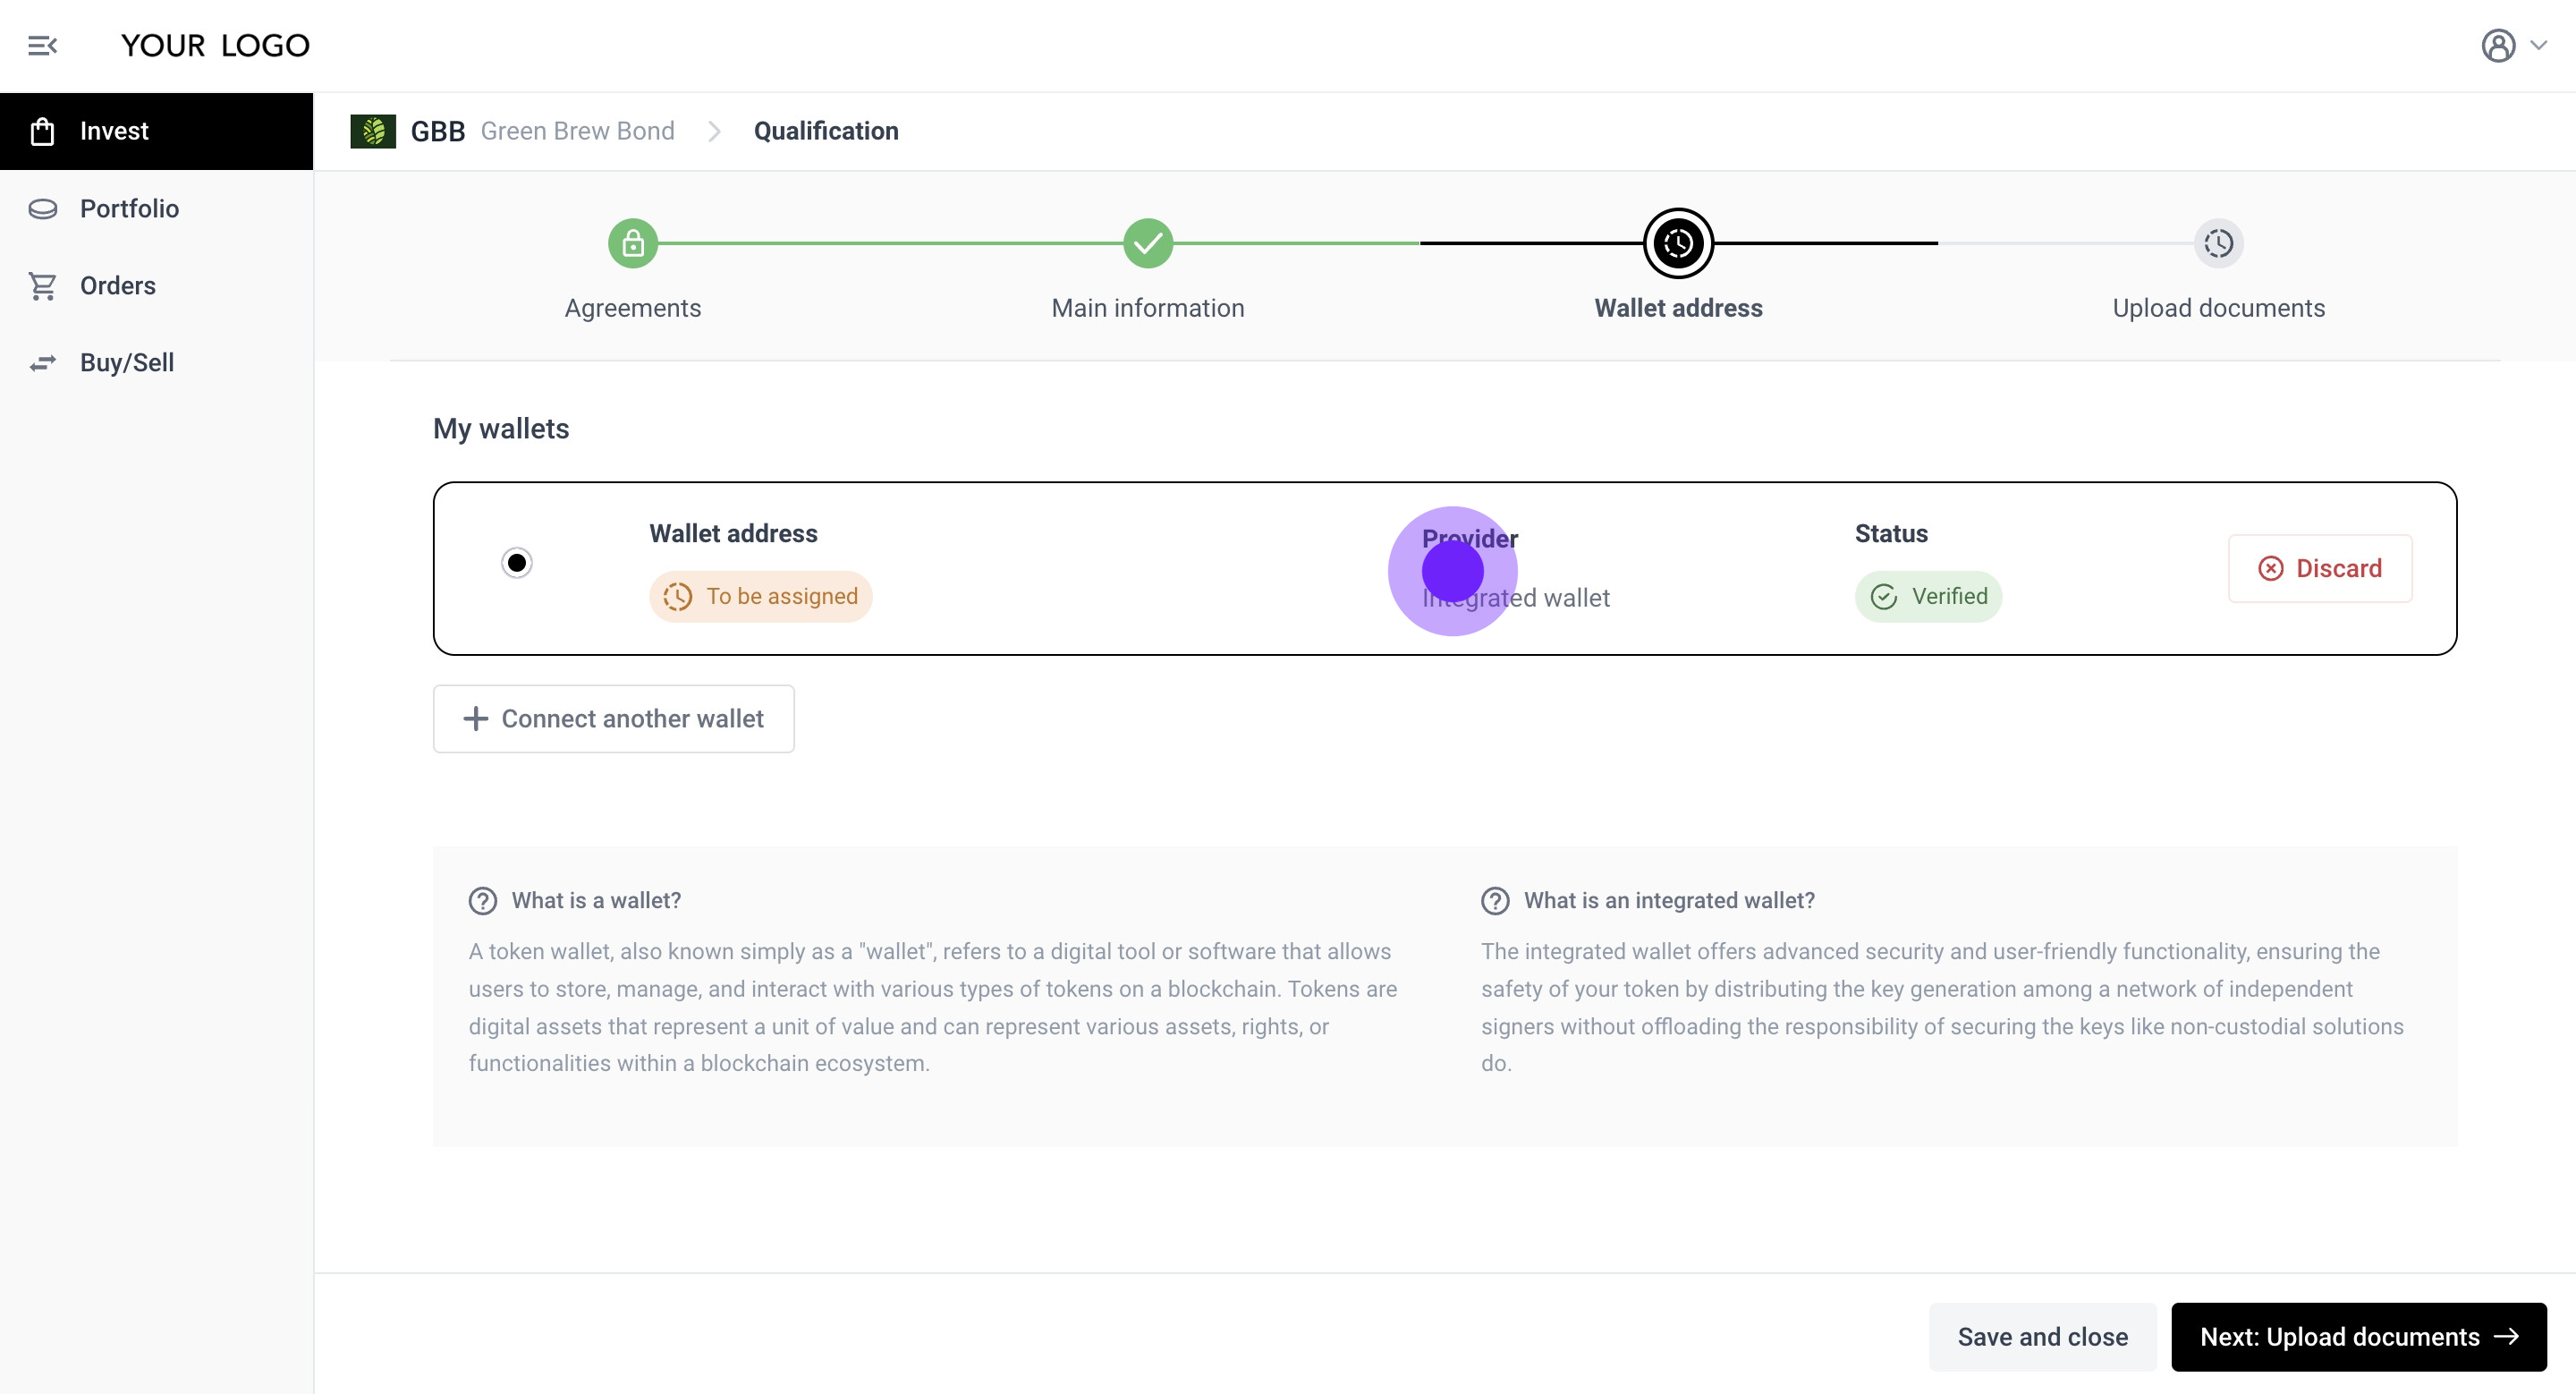This screenshot has width=2576, height=1394.
Task: Collapse the sidebar menu icon
Action: pos(42,45)
